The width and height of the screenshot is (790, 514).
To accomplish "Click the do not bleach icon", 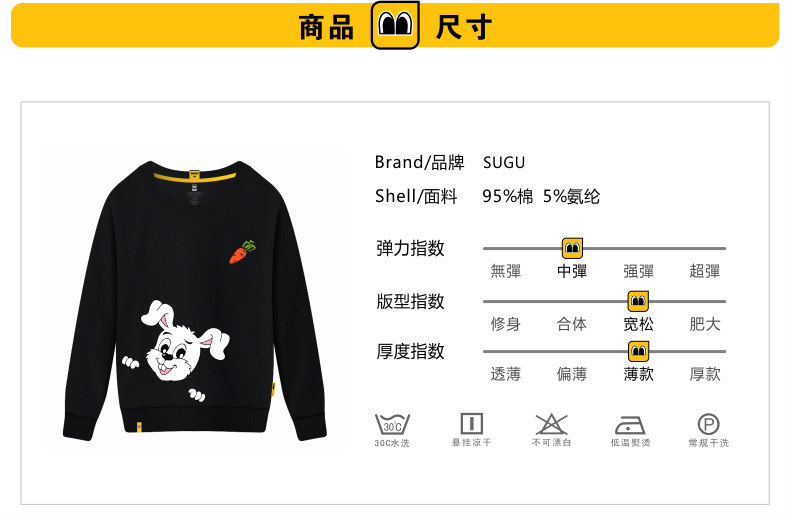I will pos(551,424).
